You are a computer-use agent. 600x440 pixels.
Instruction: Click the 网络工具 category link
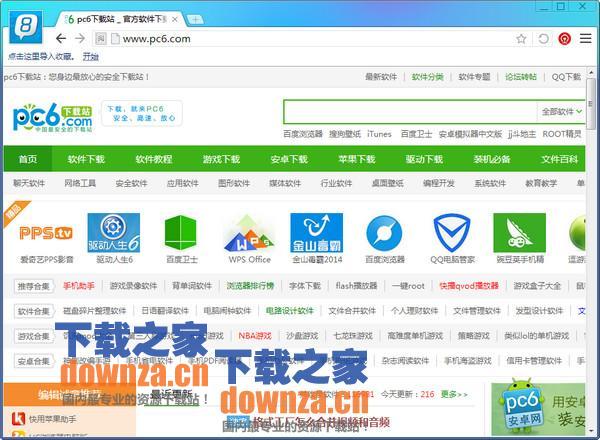[80, 183]
